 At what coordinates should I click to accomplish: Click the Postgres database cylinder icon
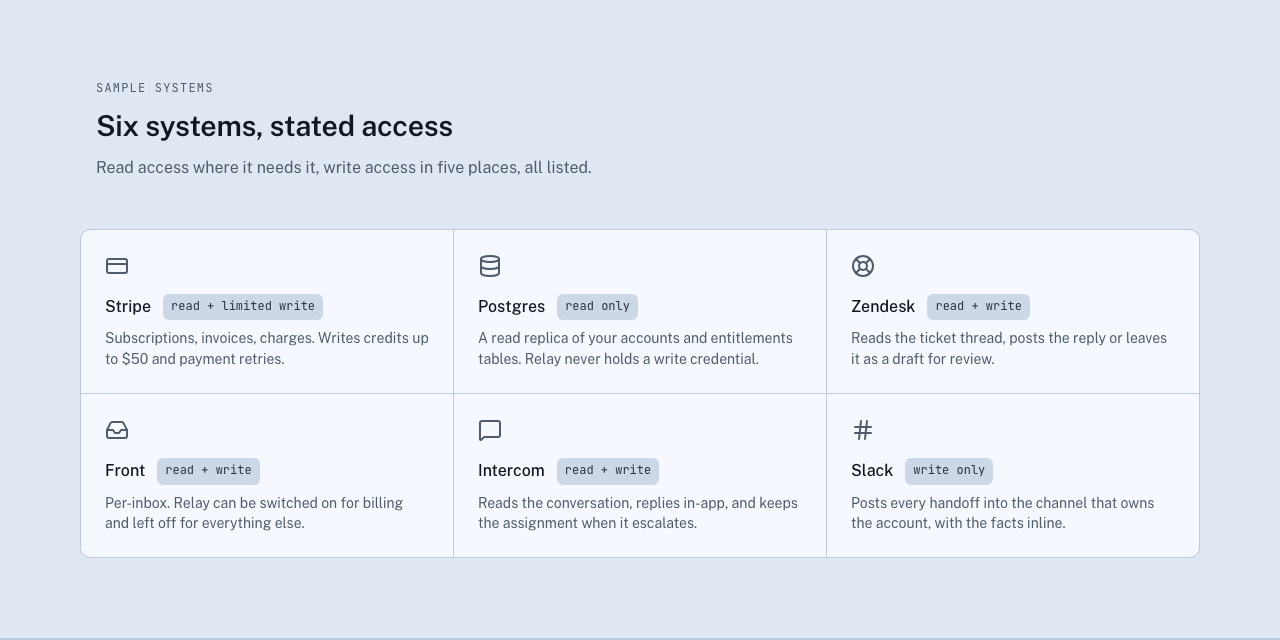[490, 266]
